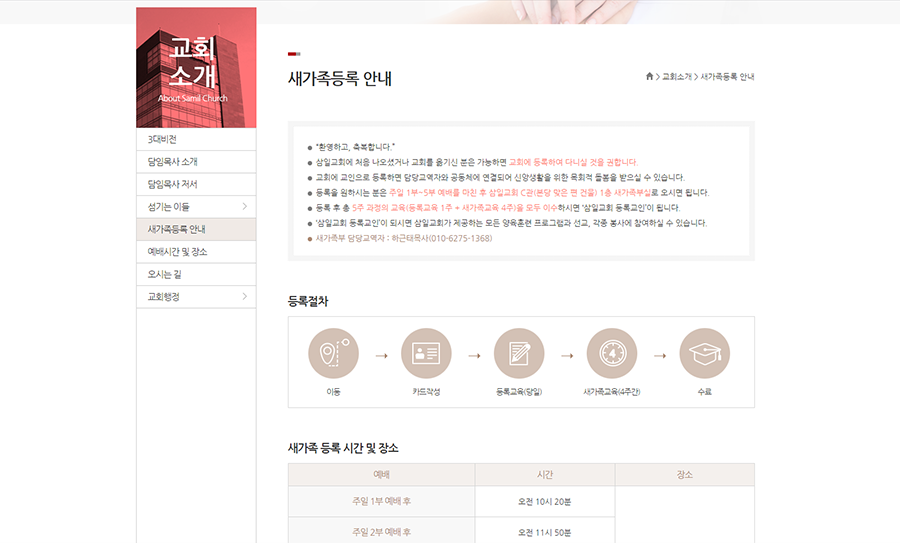The height and width of the screenshot is (543, 900).
Task: Click the 오전 10시 20분 table cell
Action: click(545, 502)
